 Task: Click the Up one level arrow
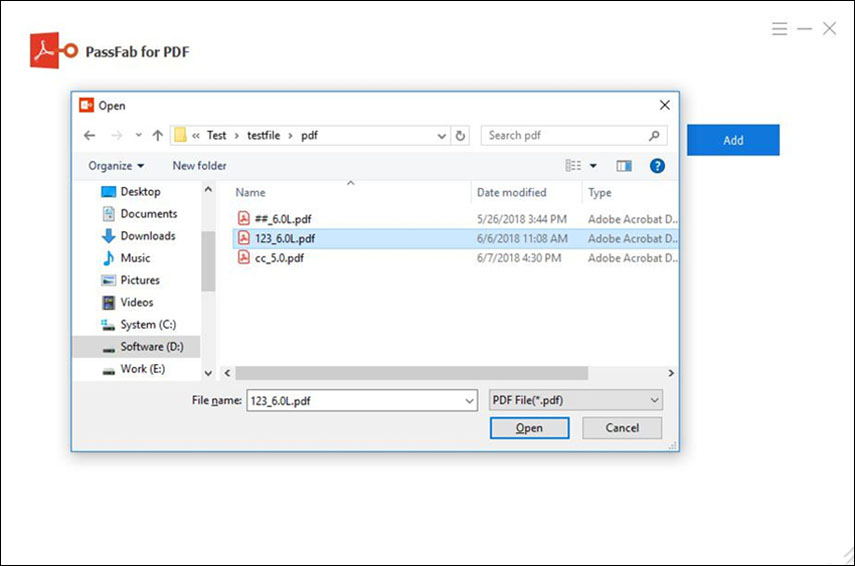[157, 135]
